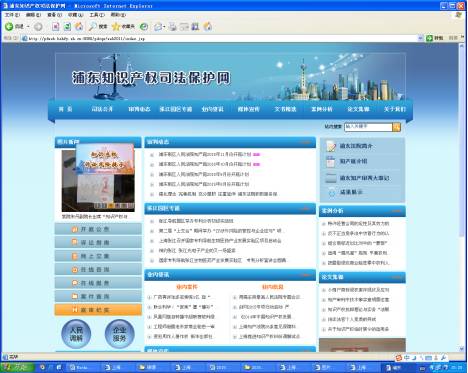Viewport: 468px width, 373px height.
Task: Open Favorites via the star icon
Action: (116, 26)
